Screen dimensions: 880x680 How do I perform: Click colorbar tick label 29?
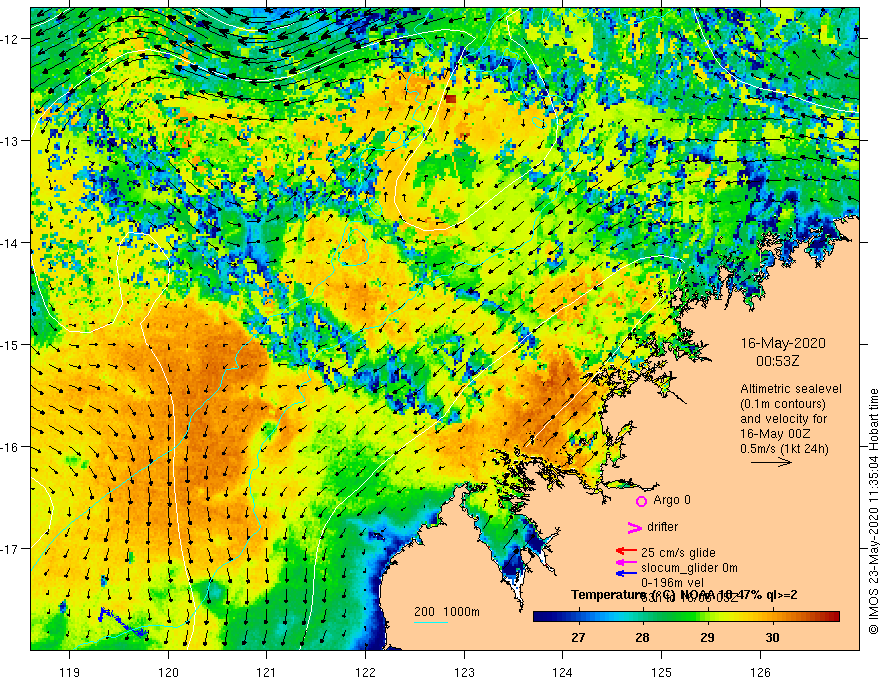[x=708, y=638]
